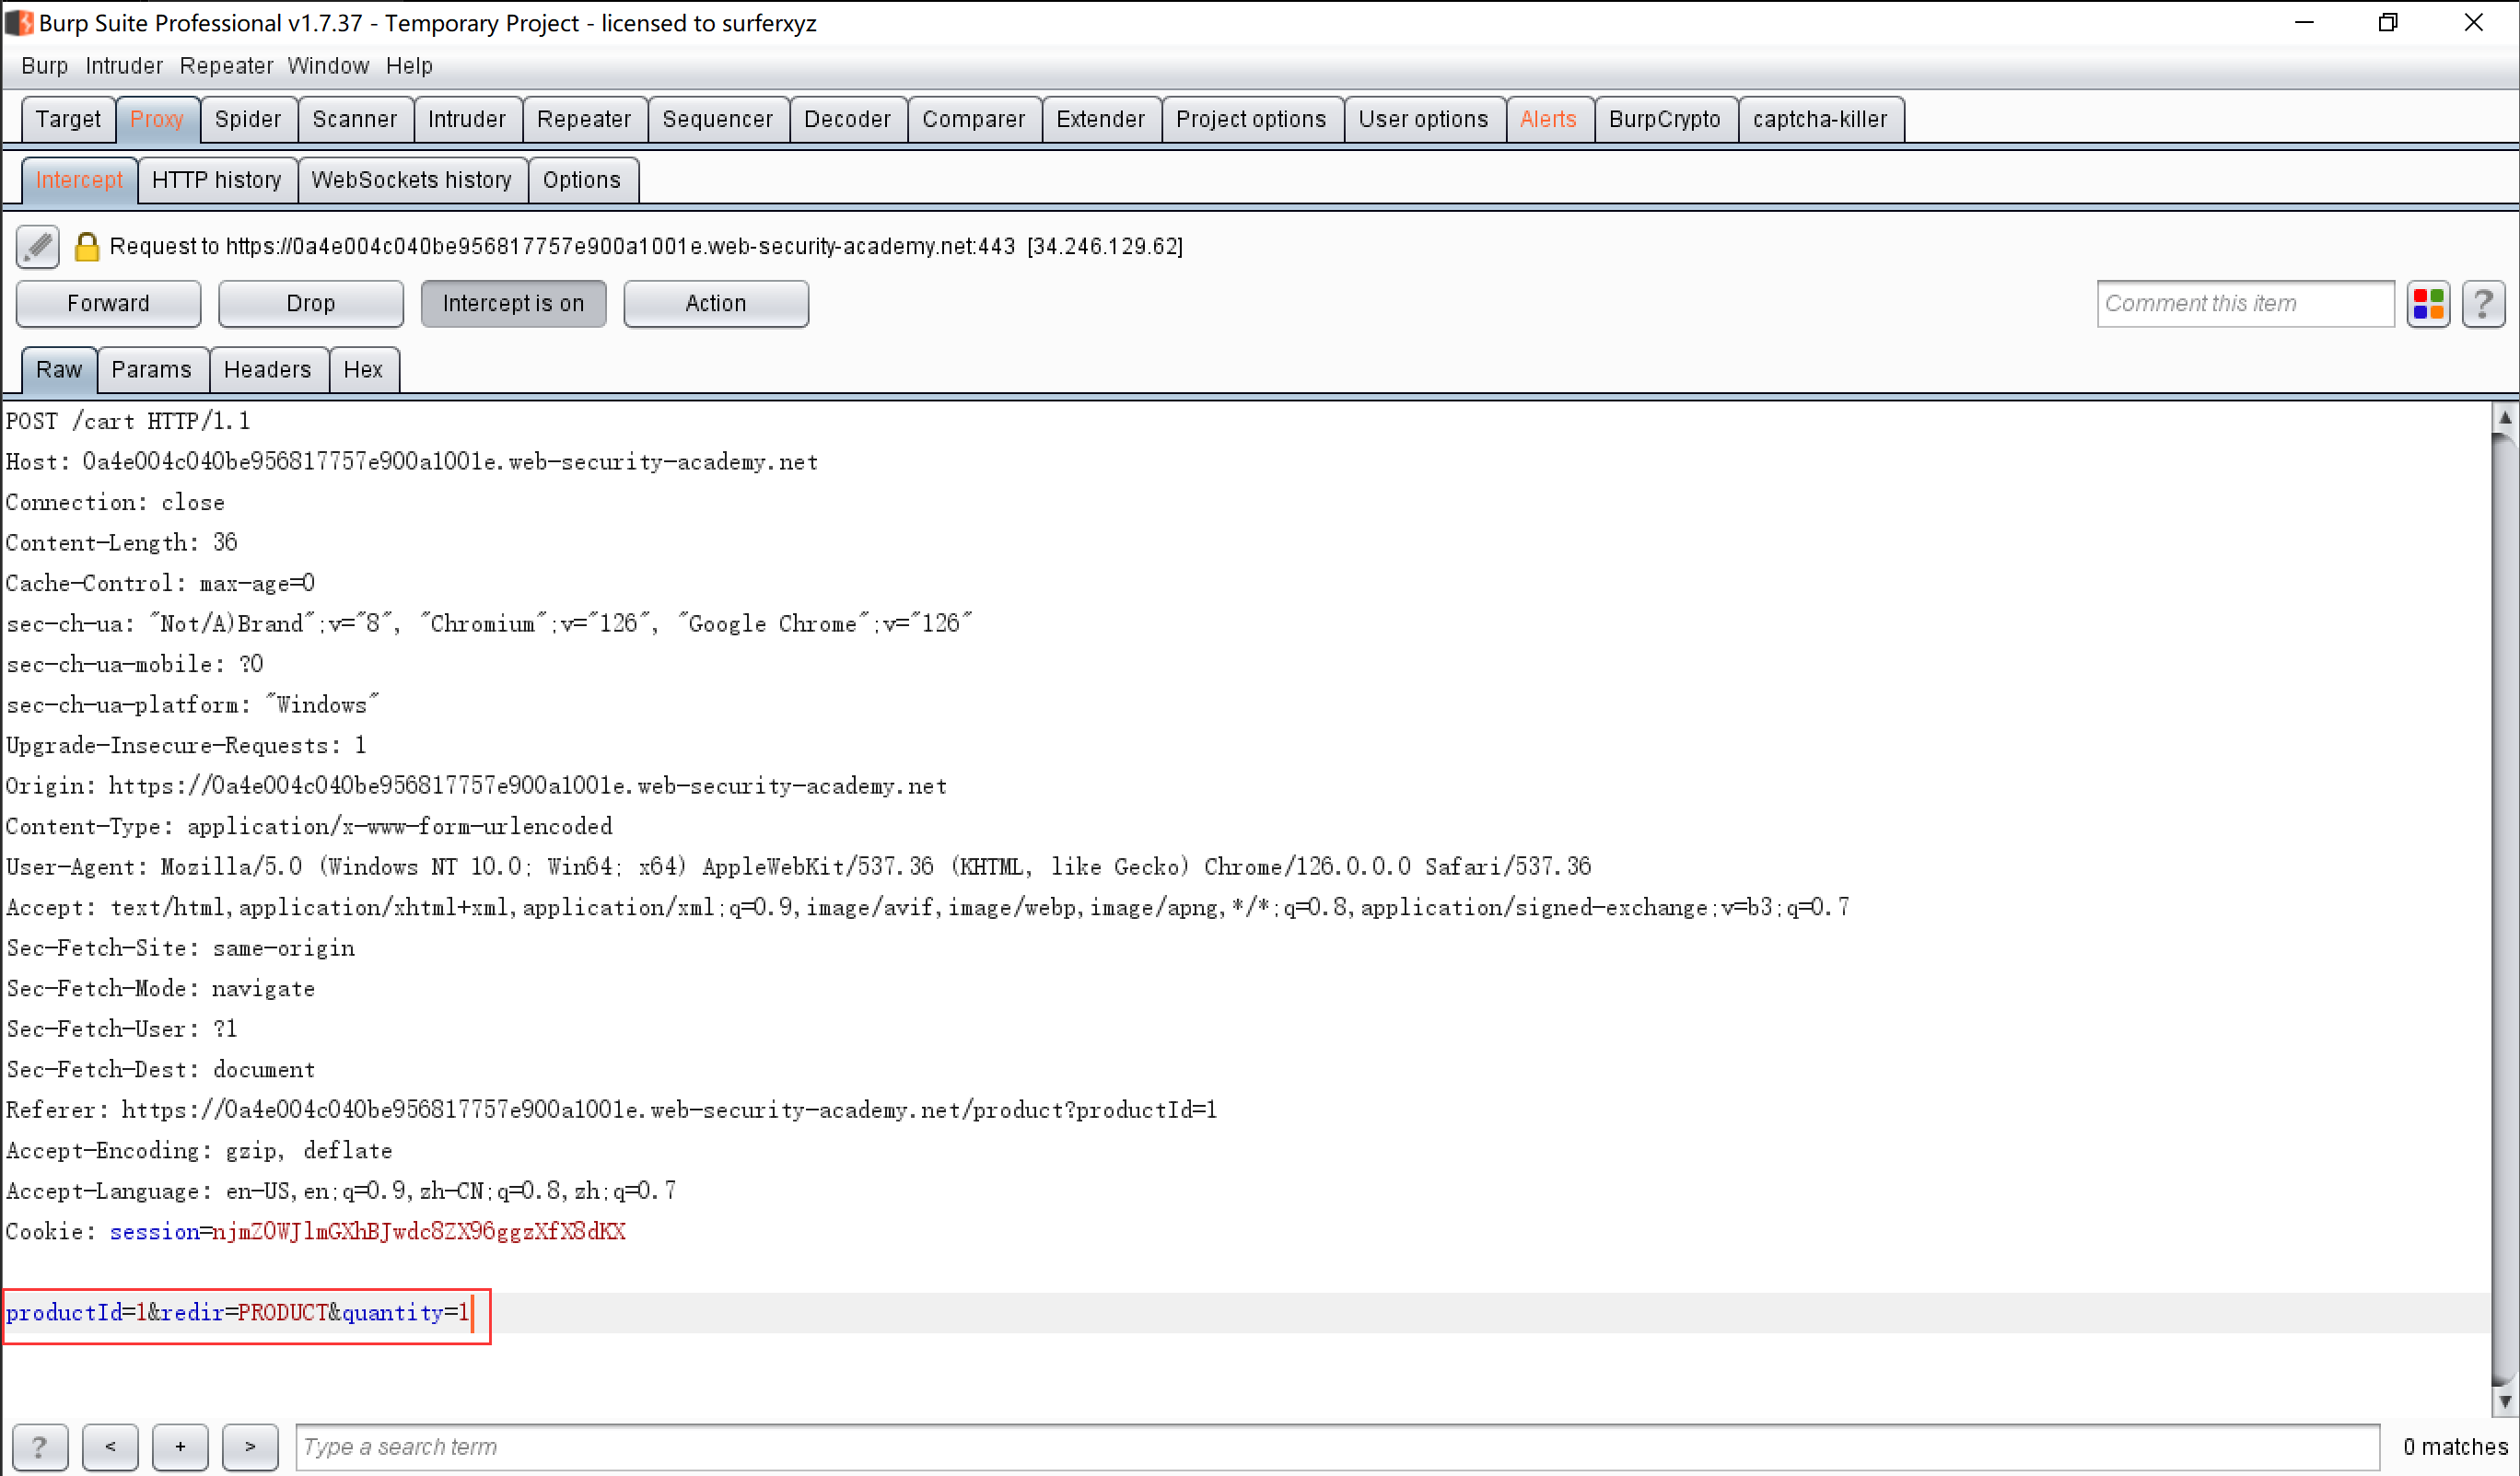Toggle Intercept on button state
The image size is (2520, 1476).
[x=511, y=302]
